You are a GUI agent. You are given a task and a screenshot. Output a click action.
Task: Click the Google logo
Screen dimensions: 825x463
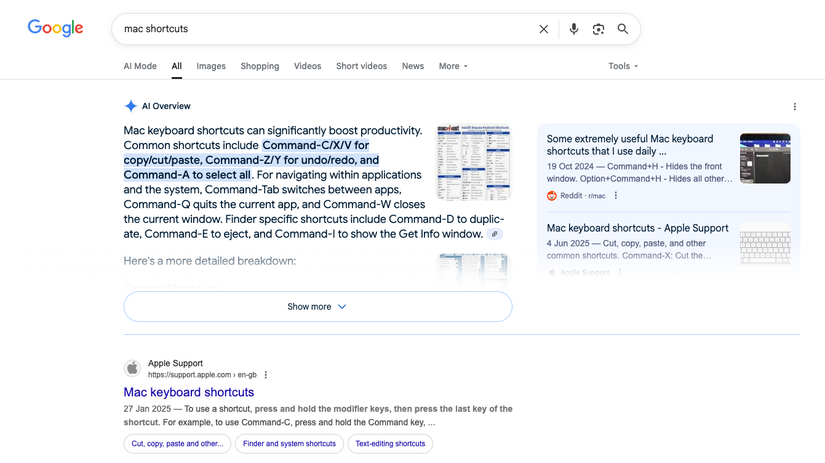point(55,28)
